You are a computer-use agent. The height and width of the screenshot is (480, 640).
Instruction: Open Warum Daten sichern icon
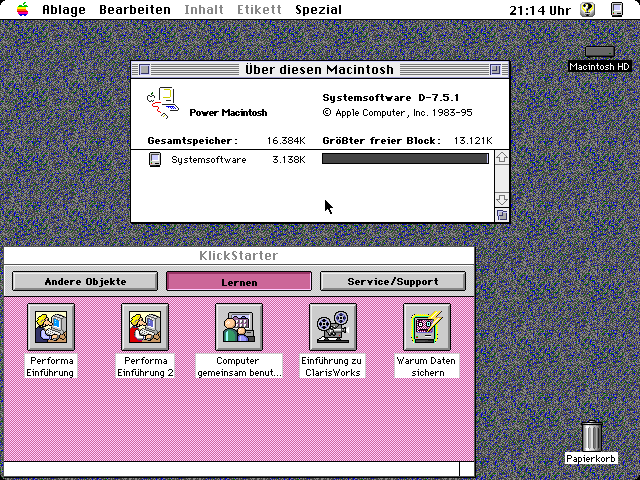[x=427, y=327]
